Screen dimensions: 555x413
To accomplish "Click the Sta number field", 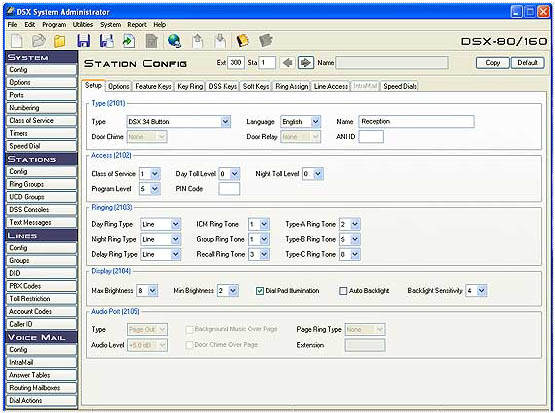I will tap(267, 63).
